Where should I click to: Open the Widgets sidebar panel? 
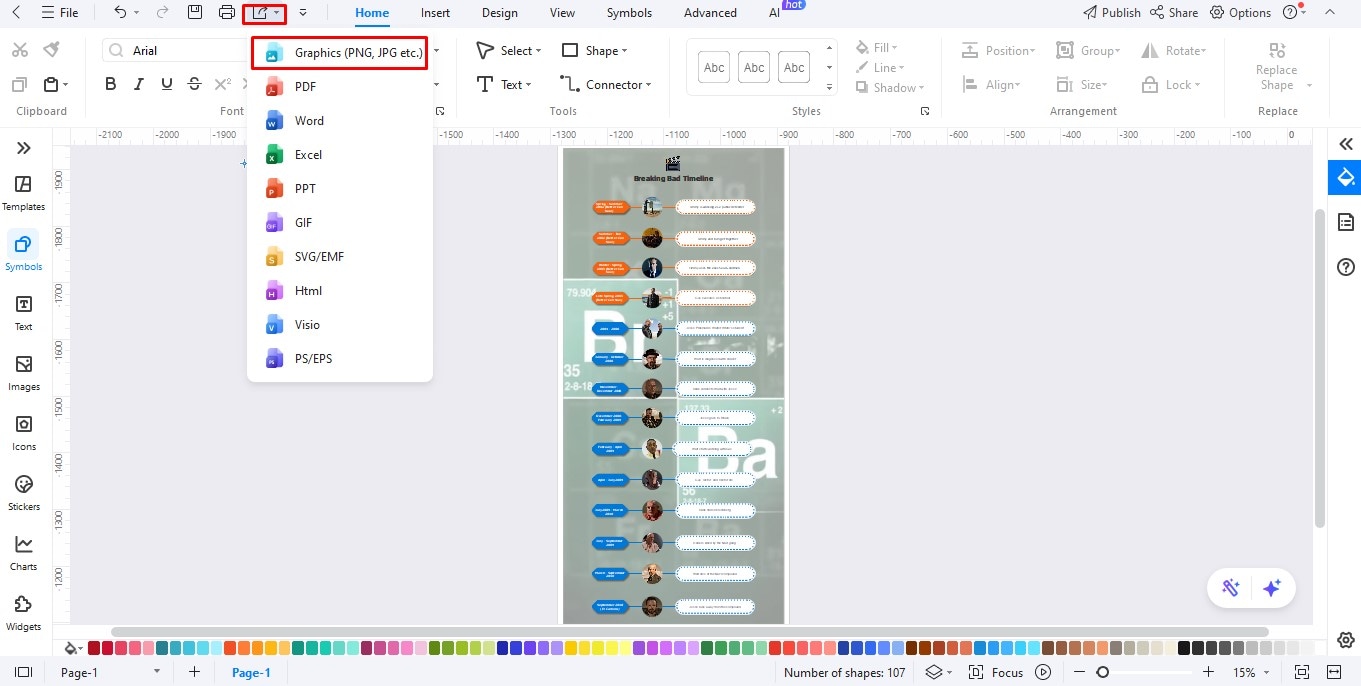[24, 613]
